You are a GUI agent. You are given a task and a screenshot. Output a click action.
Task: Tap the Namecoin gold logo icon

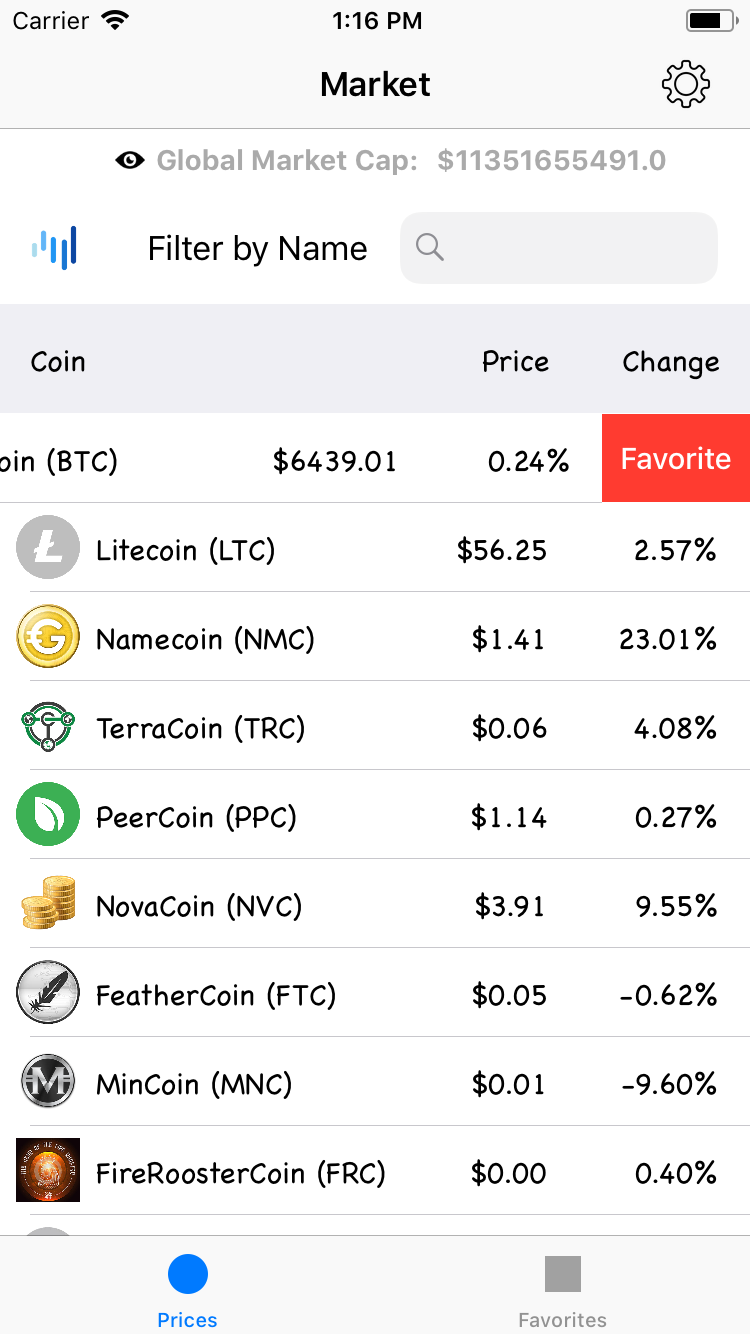(x=48, y=637)
